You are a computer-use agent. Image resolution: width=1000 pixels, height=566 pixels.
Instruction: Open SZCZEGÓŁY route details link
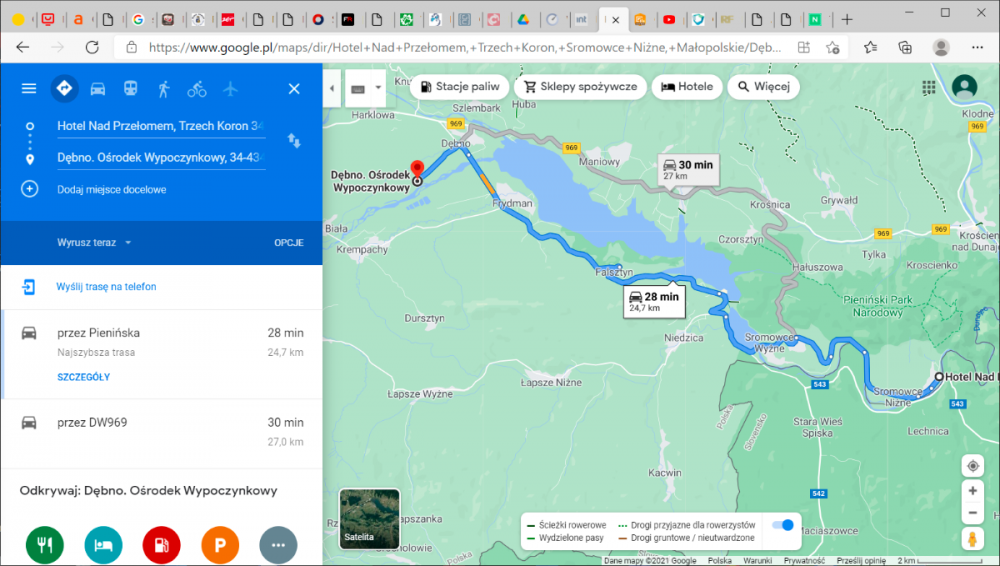coord(83,377)
